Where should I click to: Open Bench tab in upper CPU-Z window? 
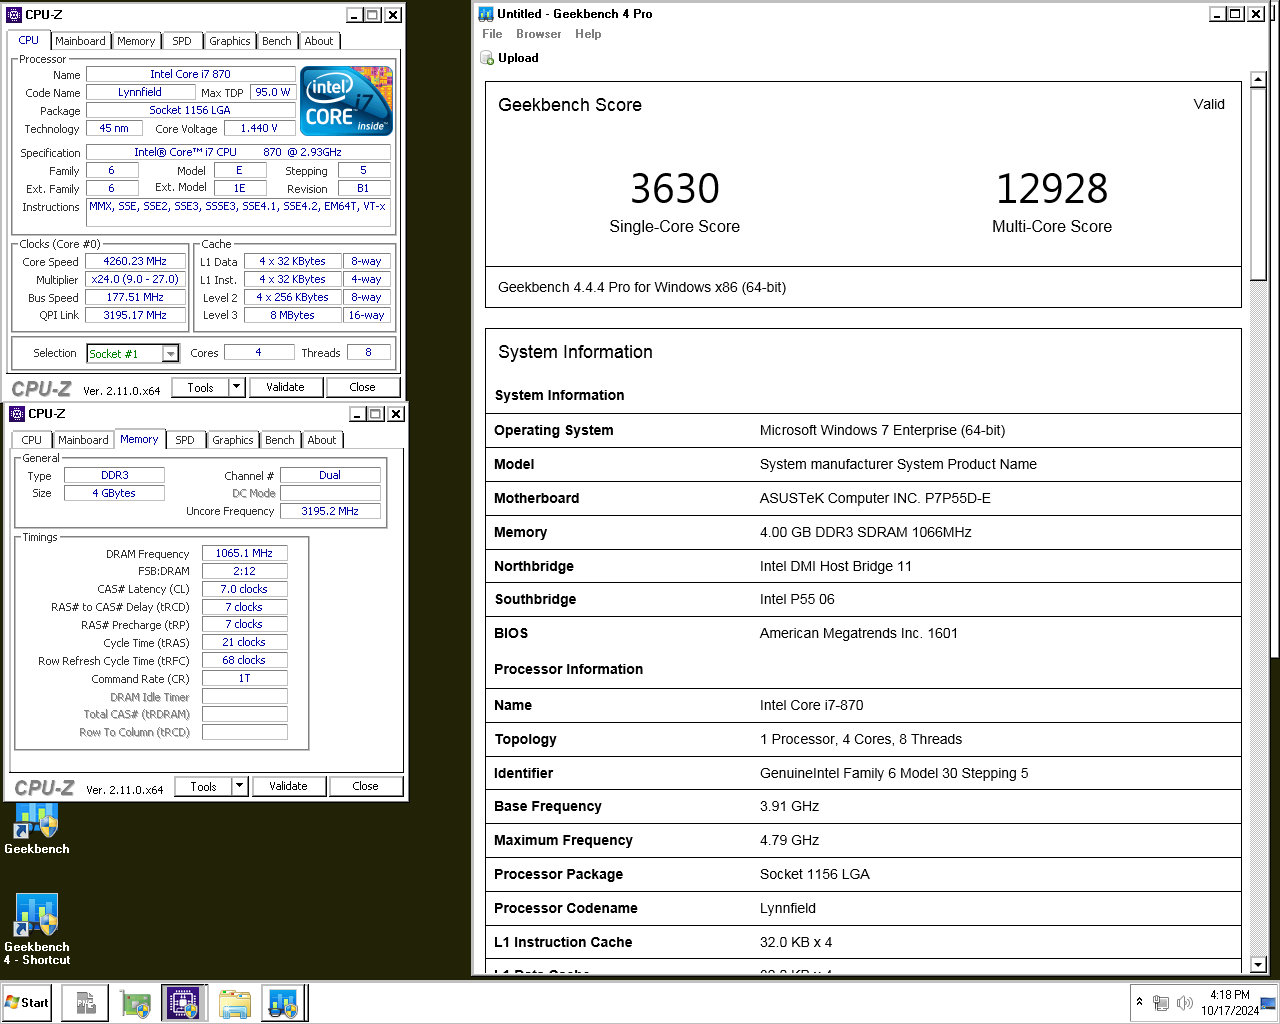click(x=277, y=41)
